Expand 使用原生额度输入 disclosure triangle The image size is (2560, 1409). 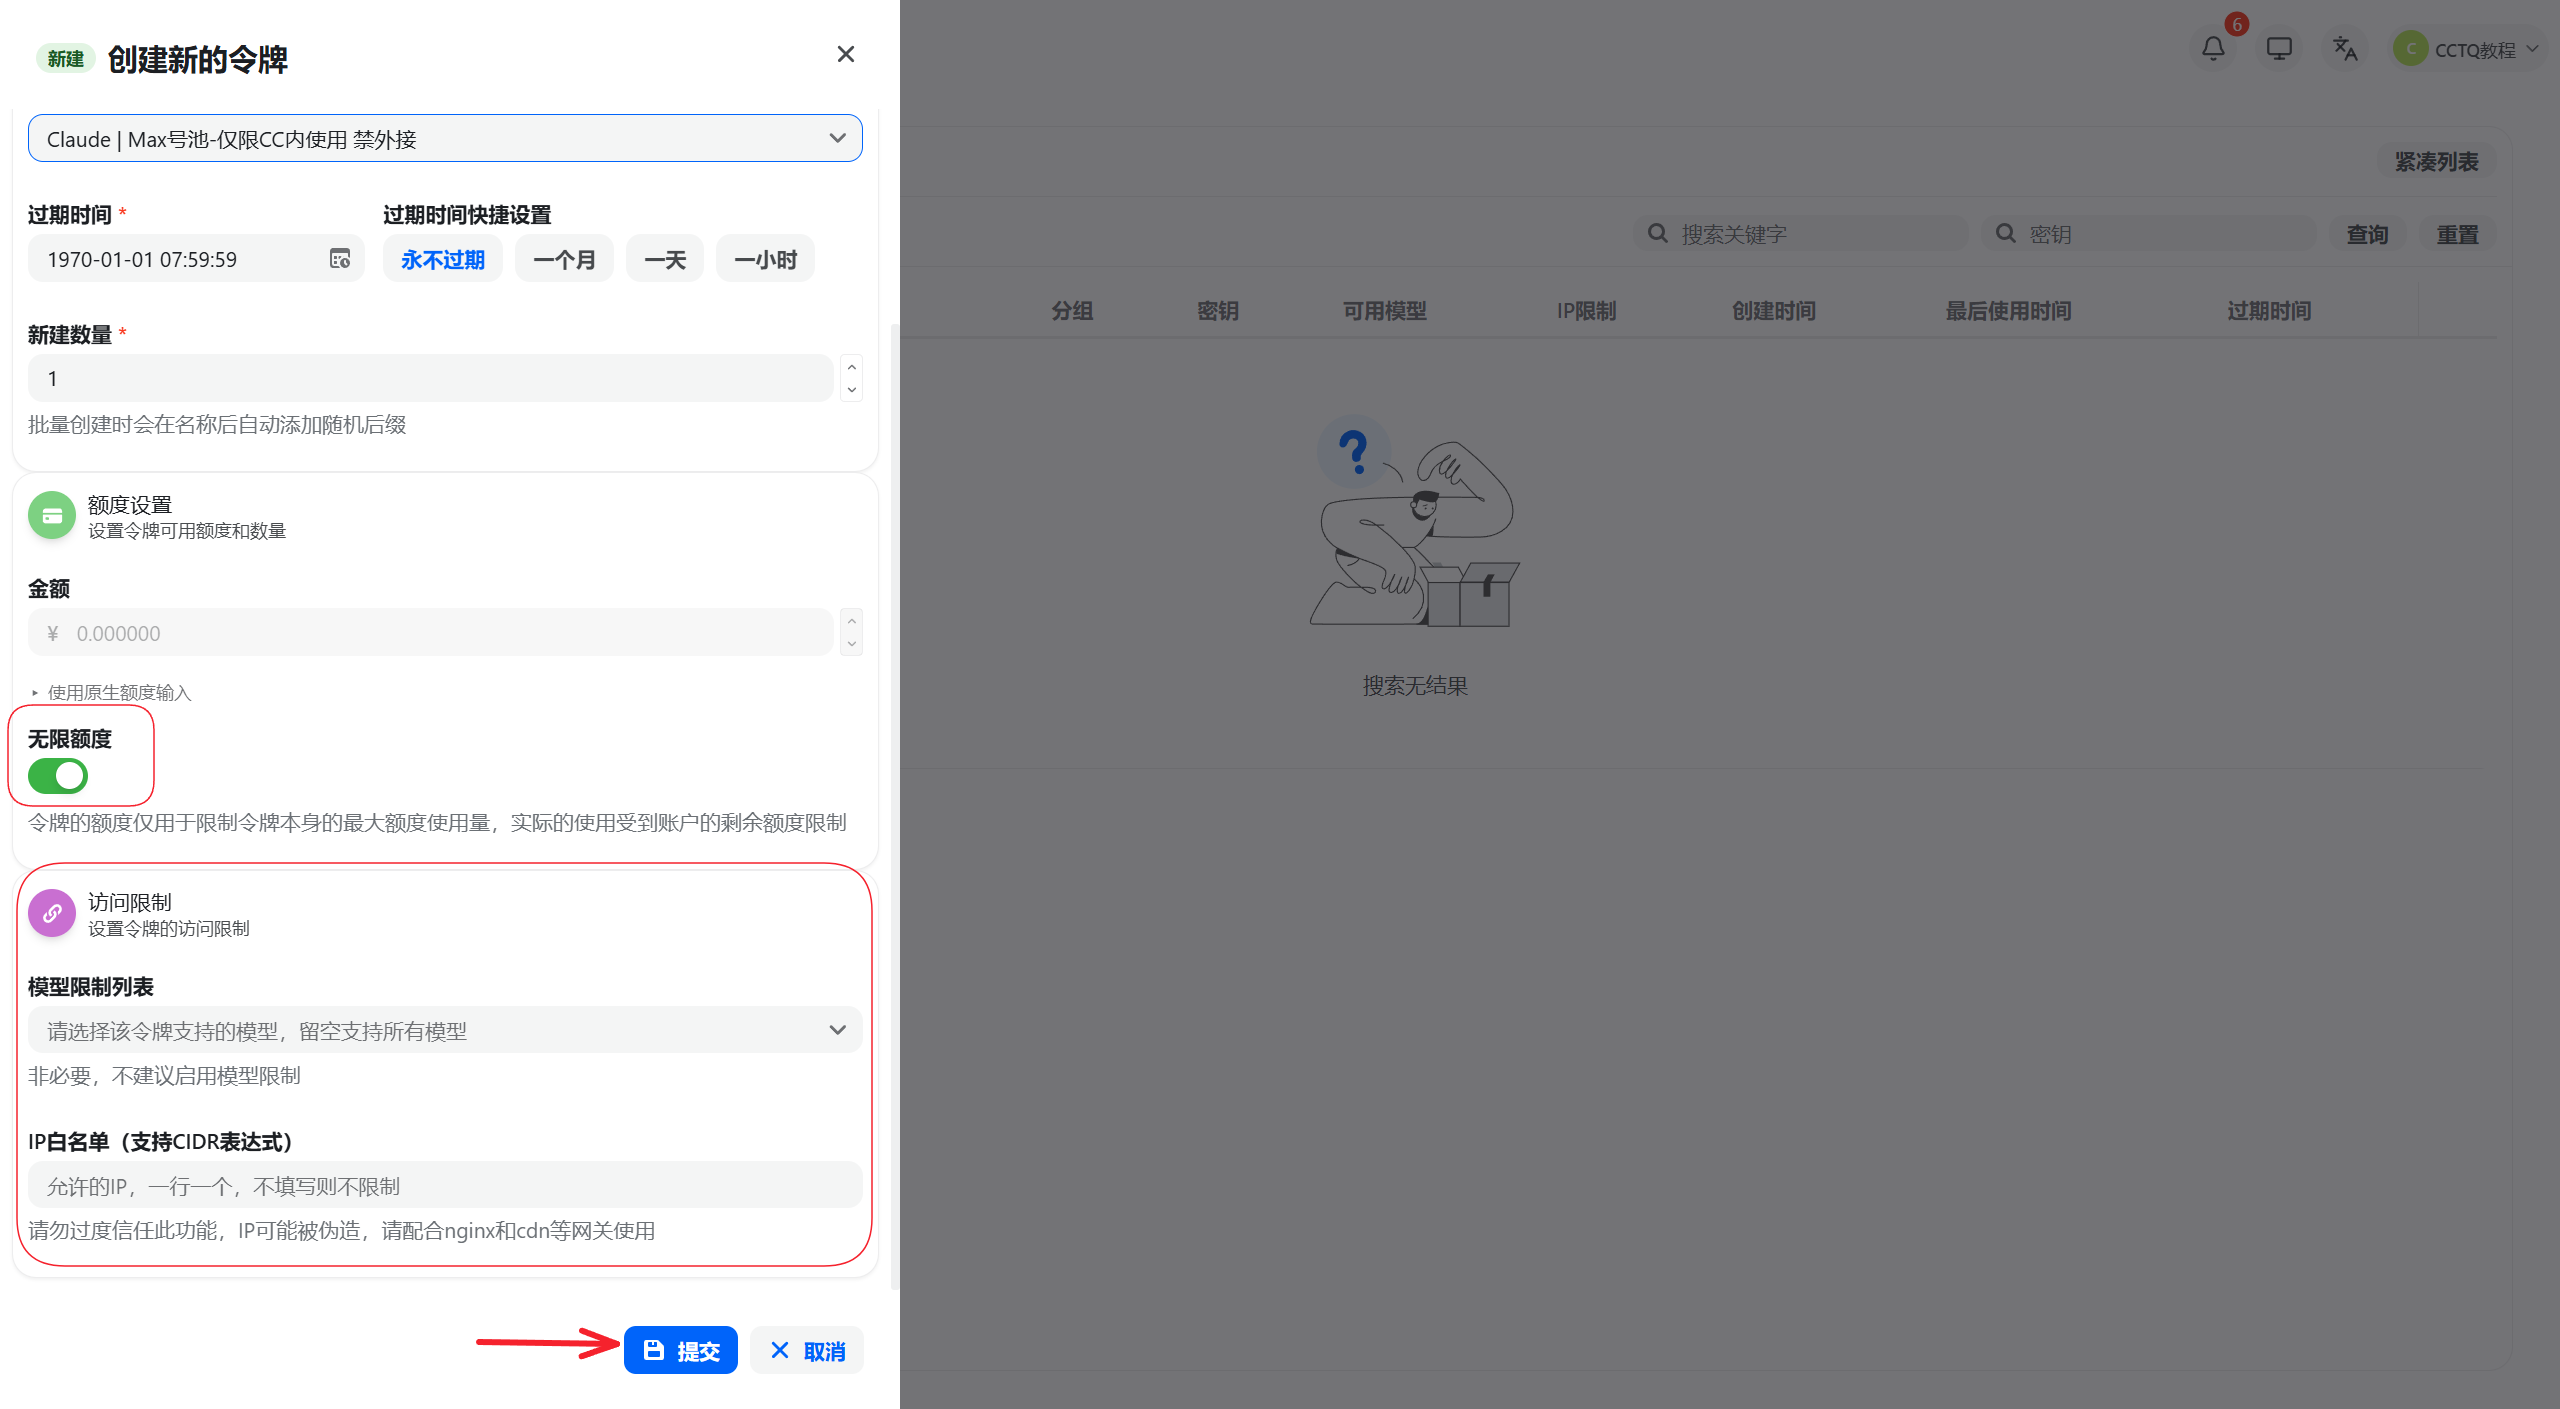(x=35, y=692)
